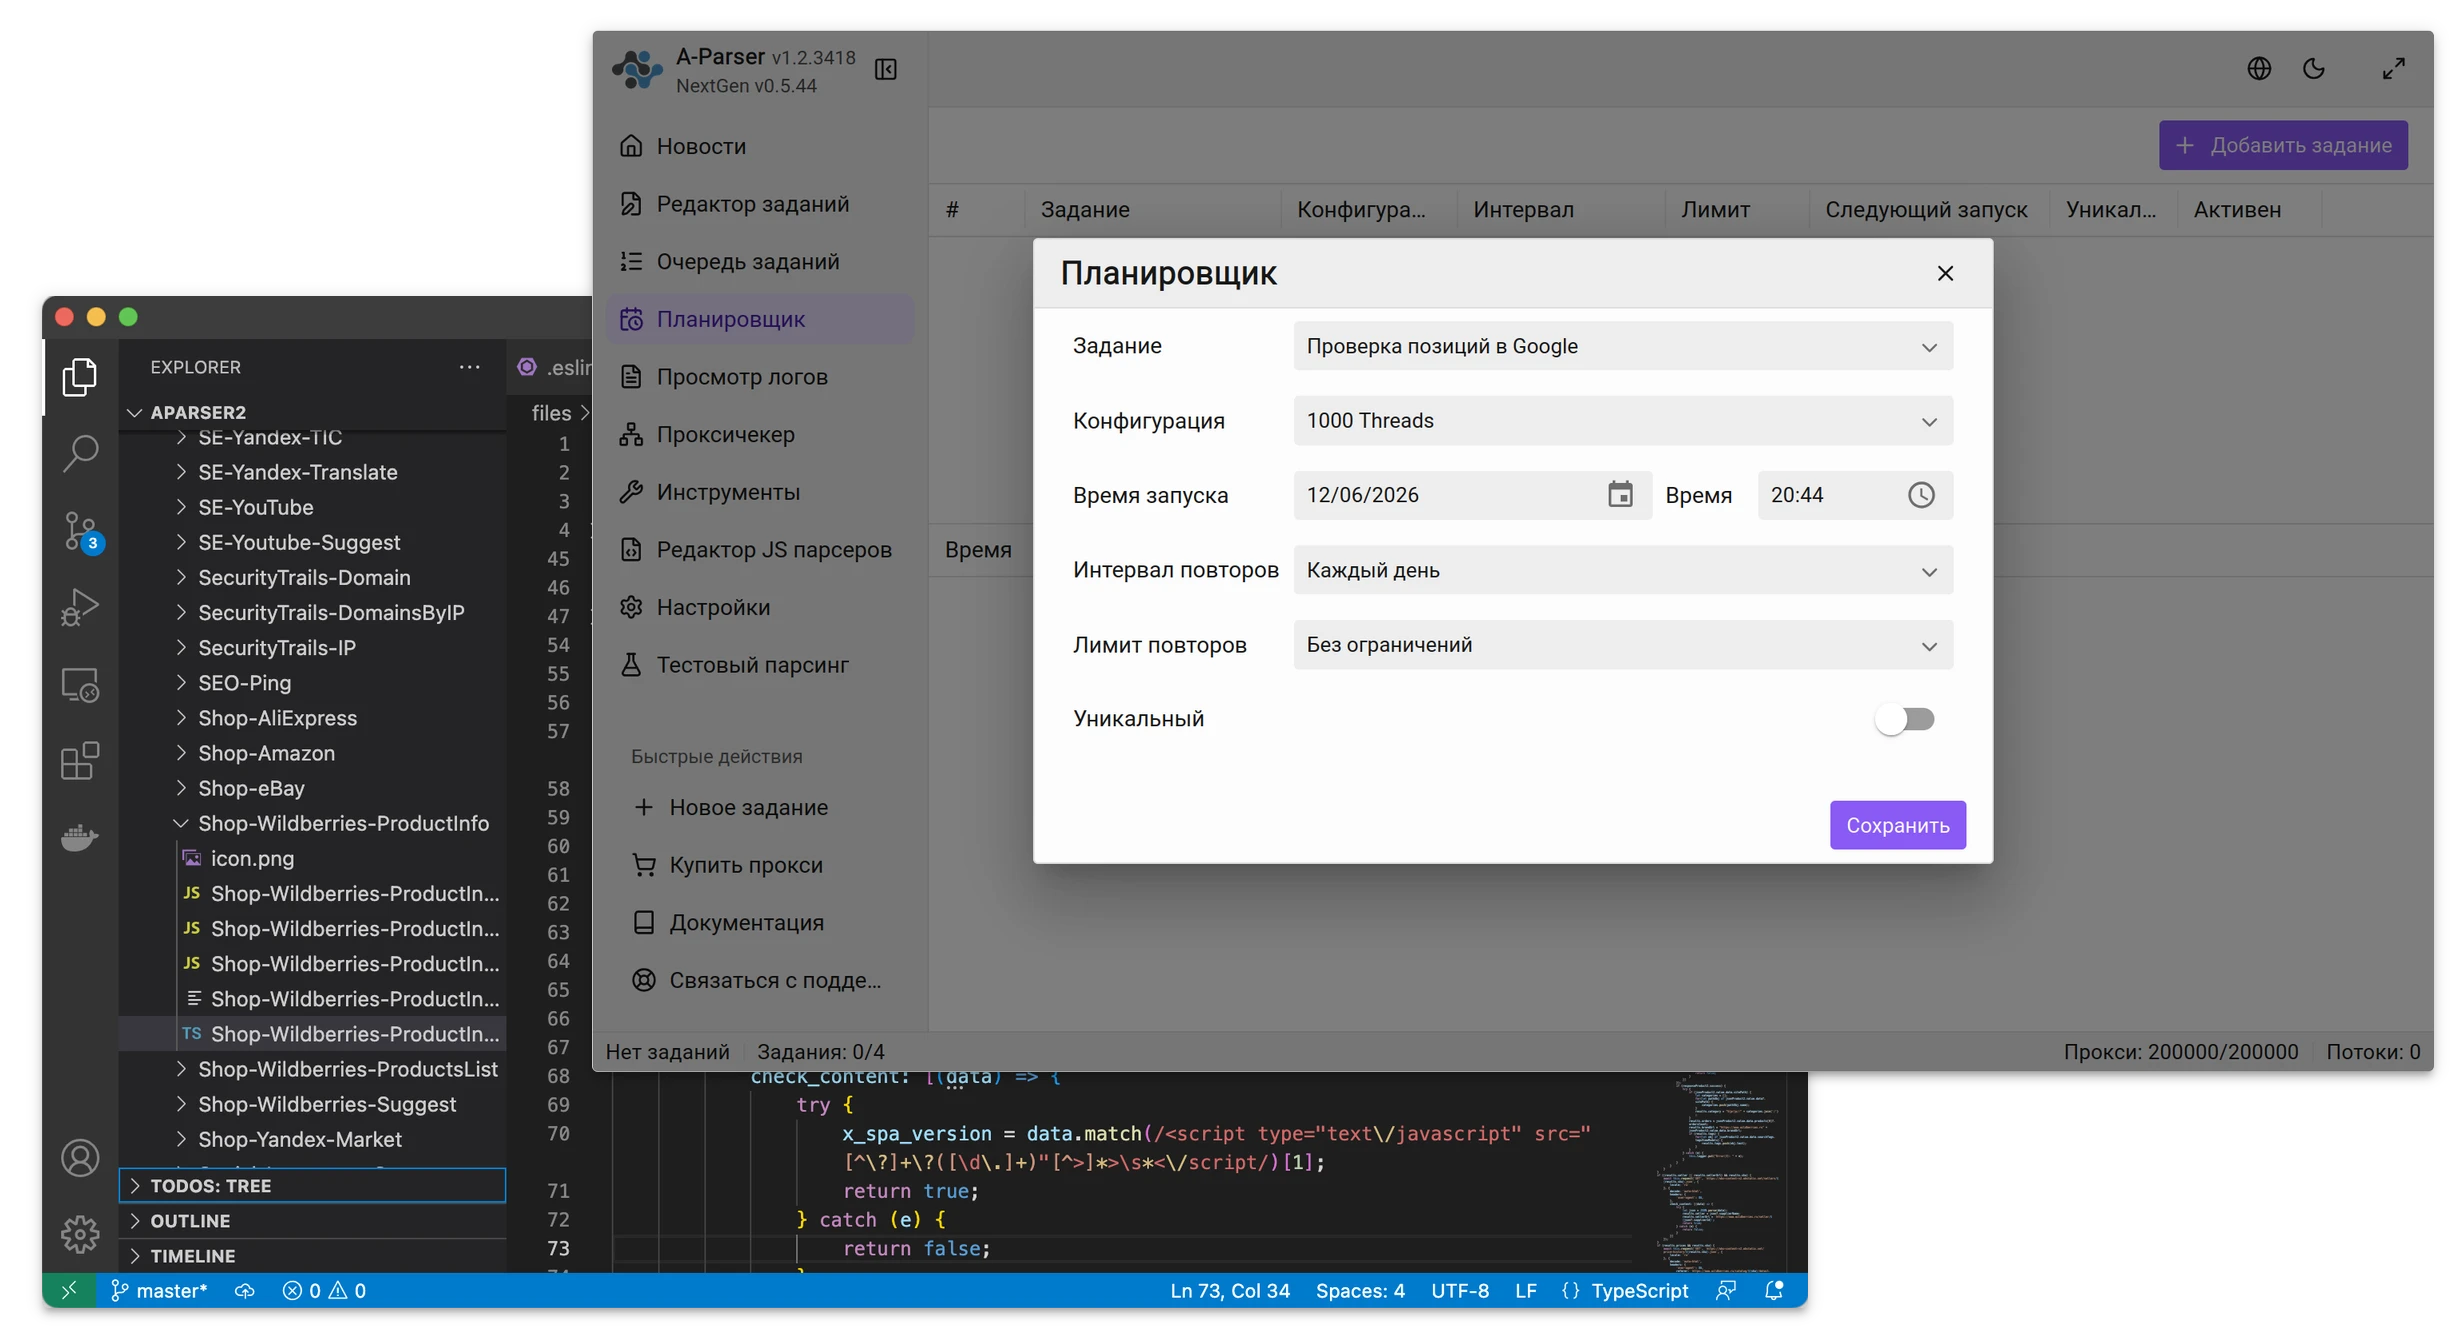Expand TIMELINE section
This screenshot has height=1340, width=2464.
(312, 1256)
